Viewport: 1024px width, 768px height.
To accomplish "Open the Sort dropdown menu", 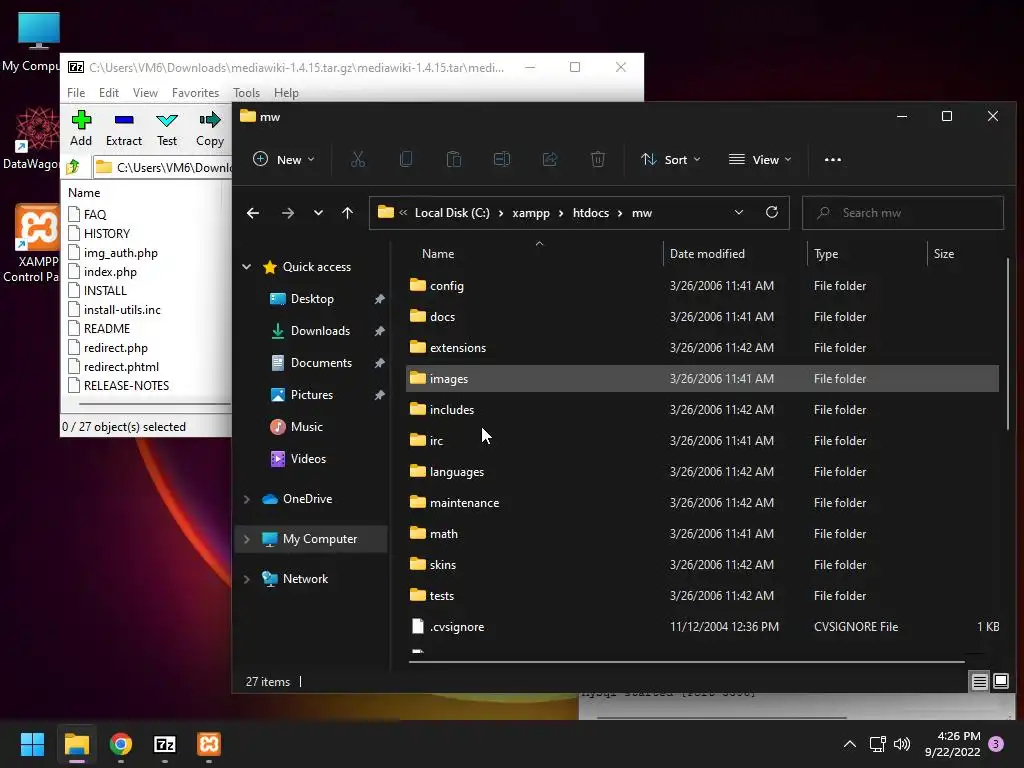I will tap(671, 159).
